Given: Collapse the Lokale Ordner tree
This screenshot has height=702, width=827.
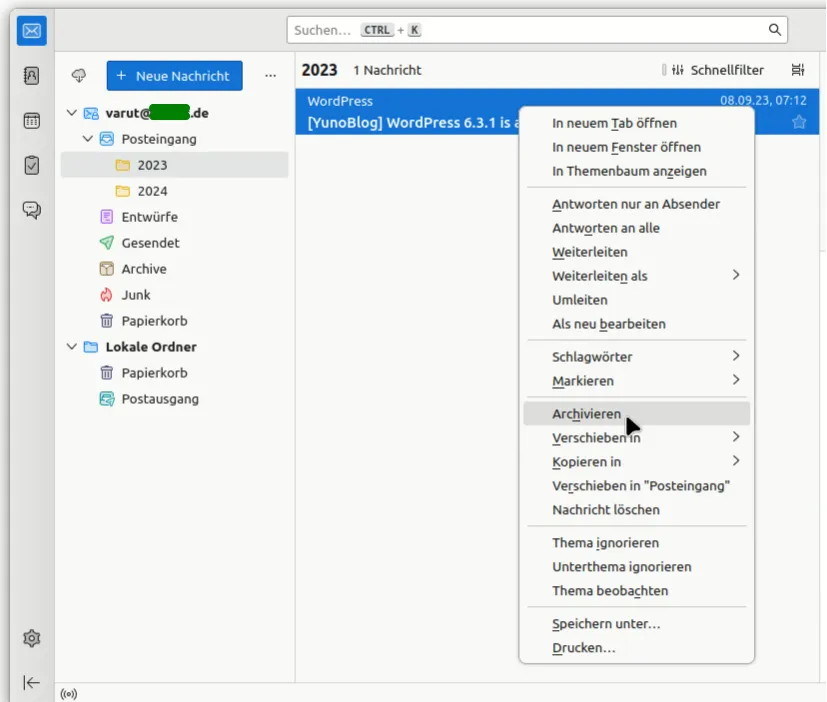Looking at the screenshot, I should 70,346.
